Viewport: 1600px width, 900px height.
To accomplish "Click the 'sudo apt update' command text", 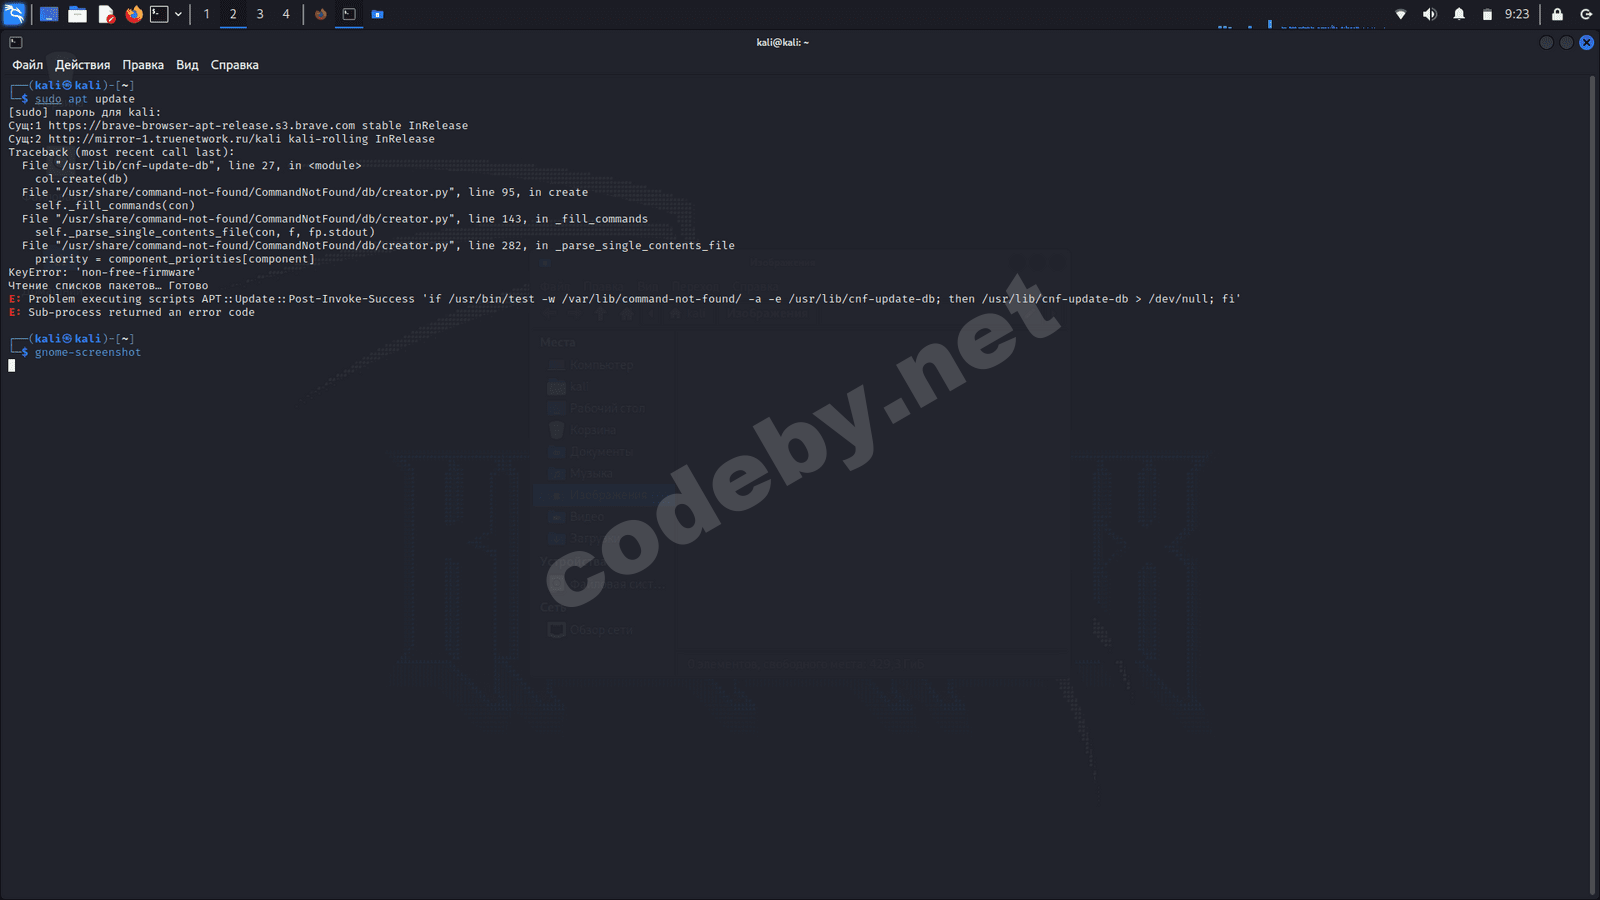I will (85, 99).
